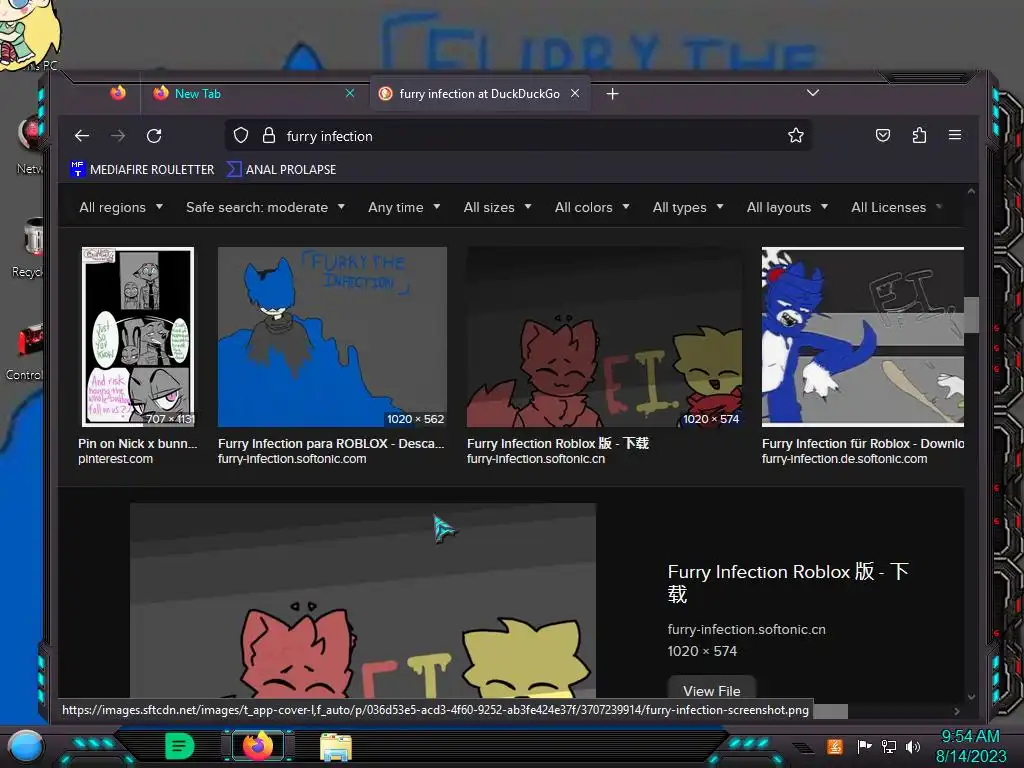Viewport: 1024px width, 768px height.
Task: Click the address bar showing furry infection
Action: tap(519, 136)
